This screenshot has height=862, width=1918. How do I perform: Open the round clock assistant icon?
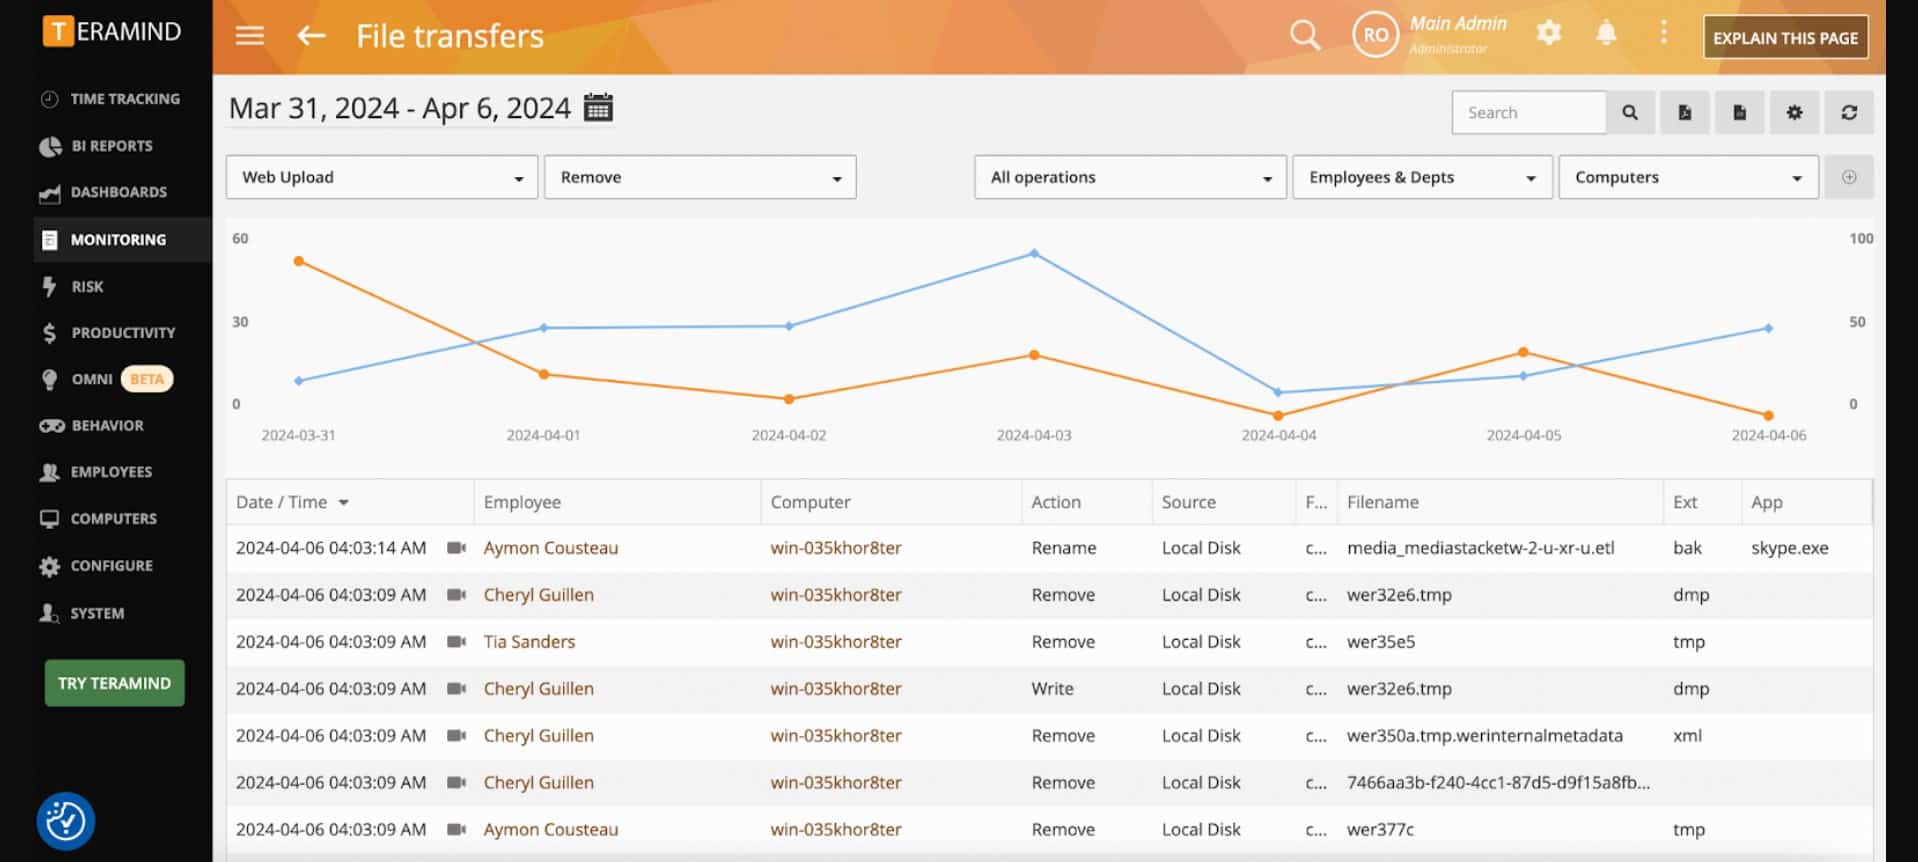pos(66,822)
